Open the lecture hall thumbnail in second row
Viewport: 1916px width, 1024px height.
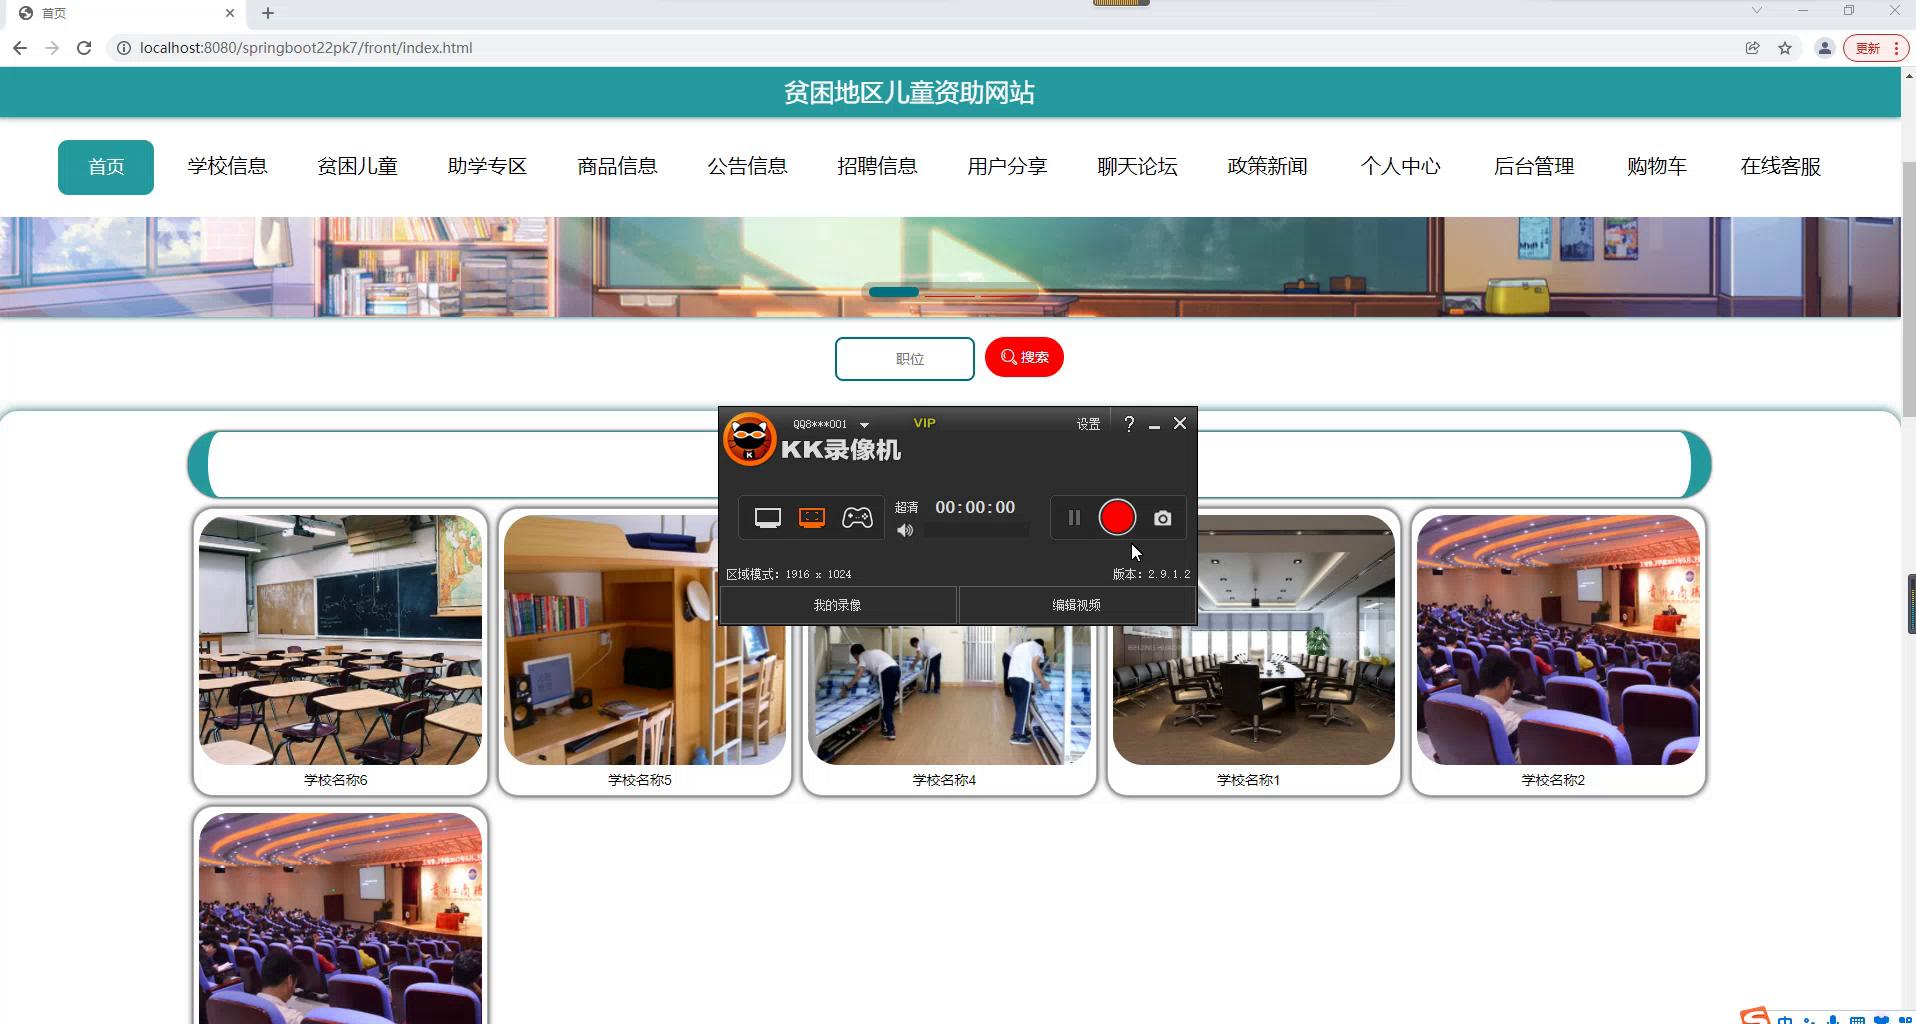[340, 918]
